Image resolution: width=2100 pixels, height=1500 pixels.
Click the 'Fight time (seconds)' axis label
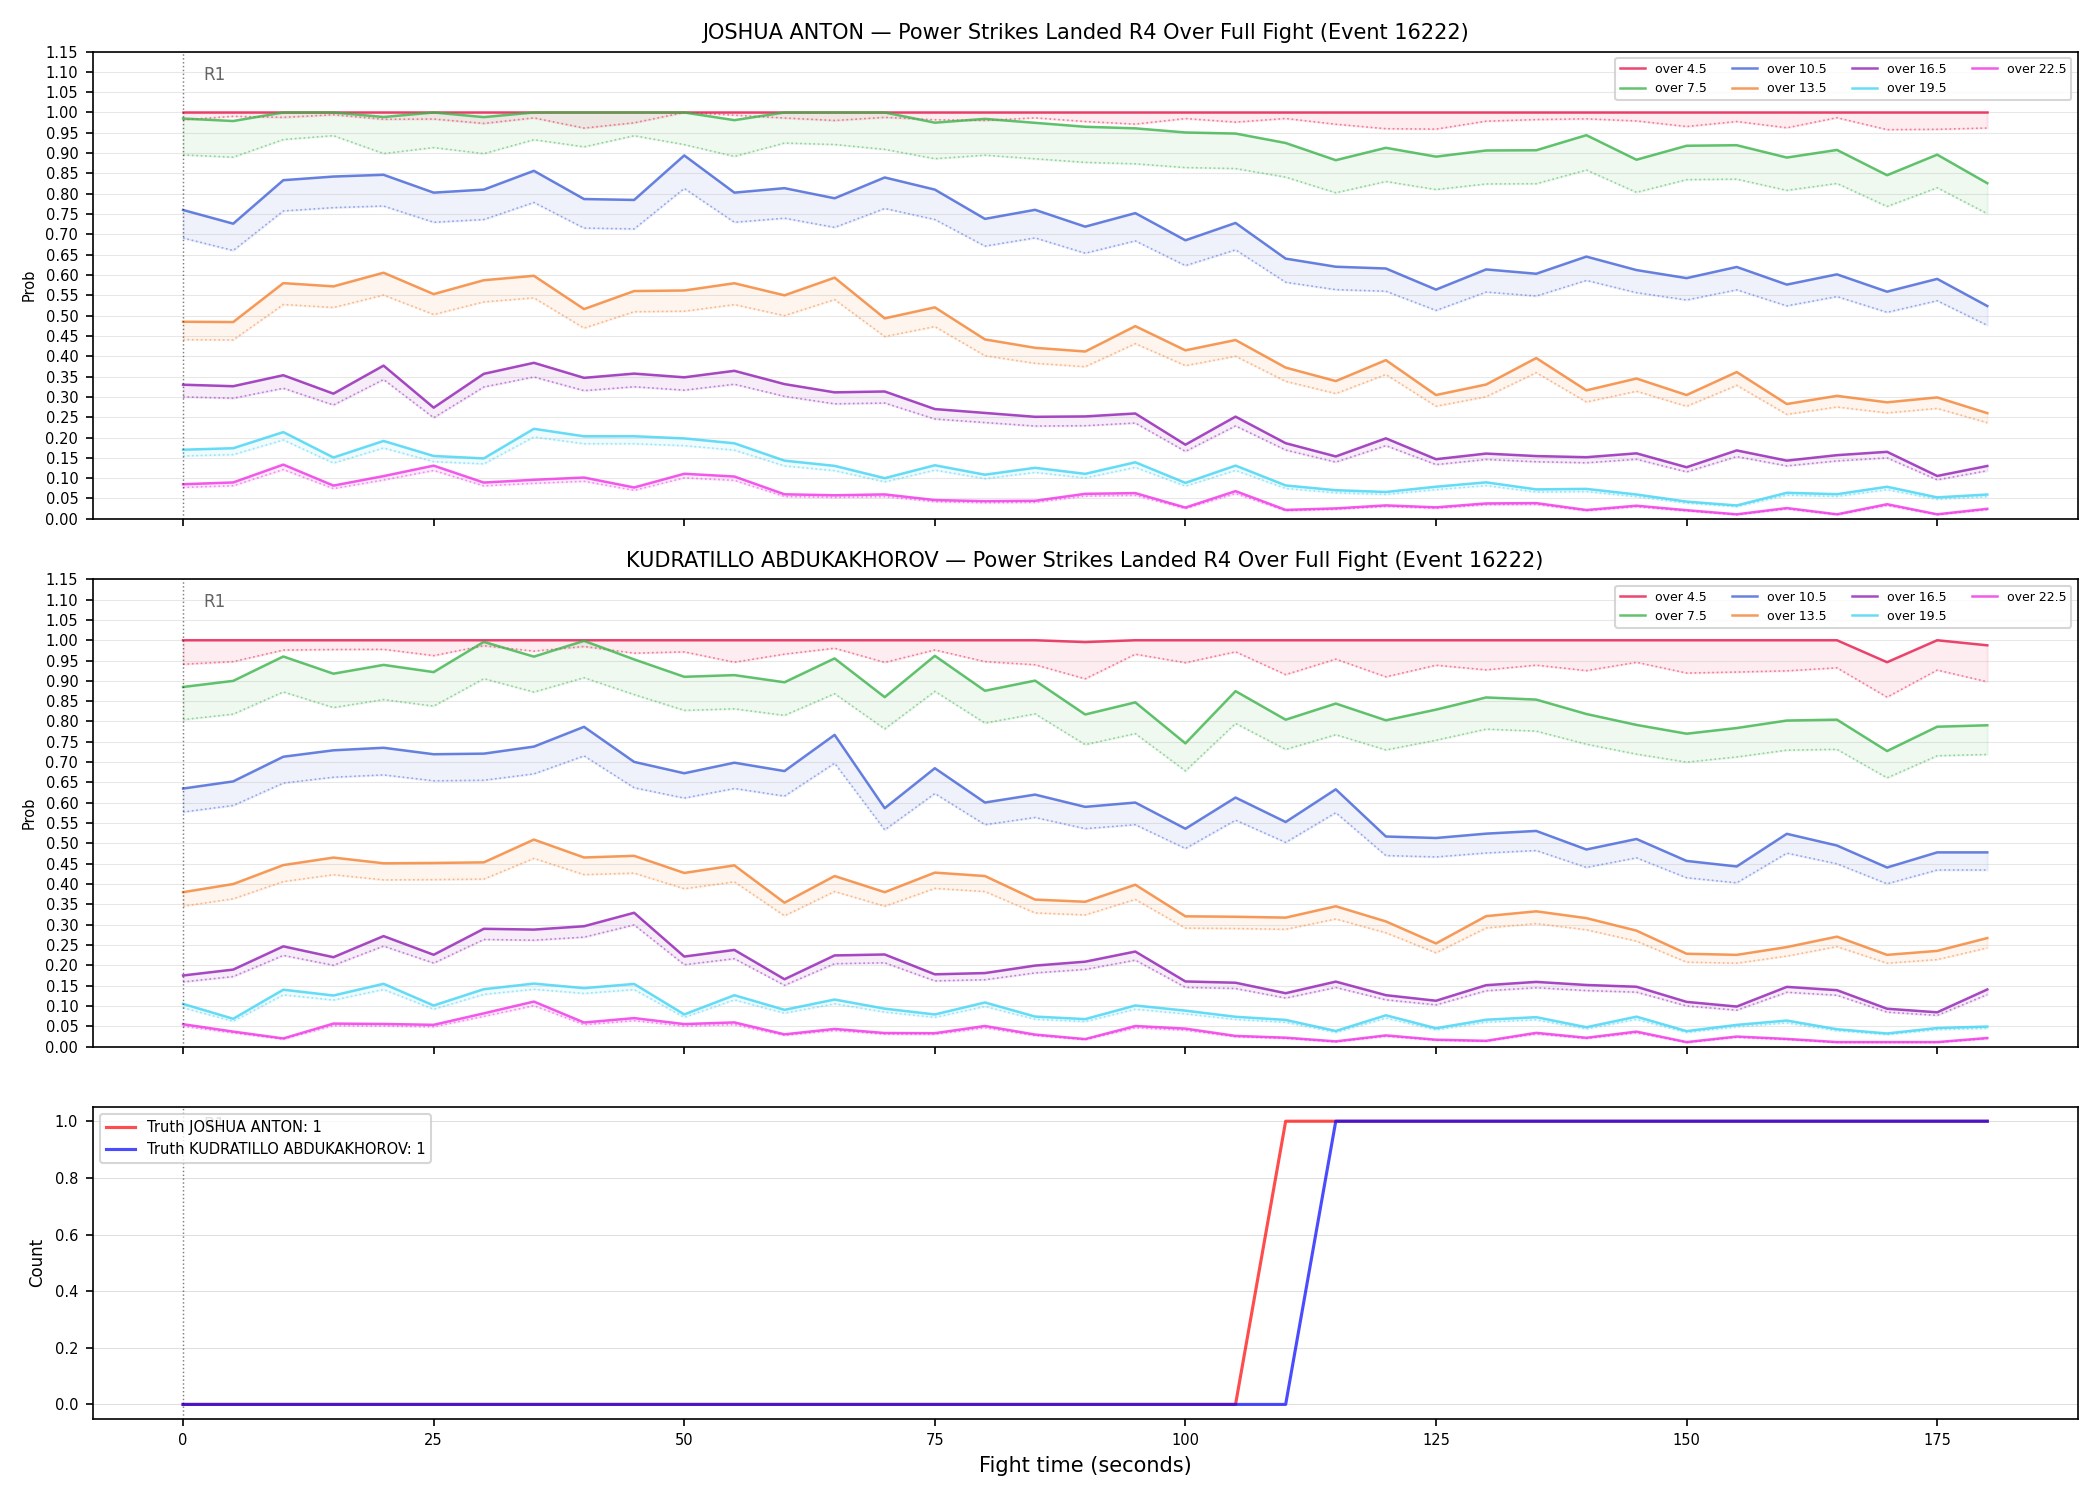(x=1085, y=1465)
